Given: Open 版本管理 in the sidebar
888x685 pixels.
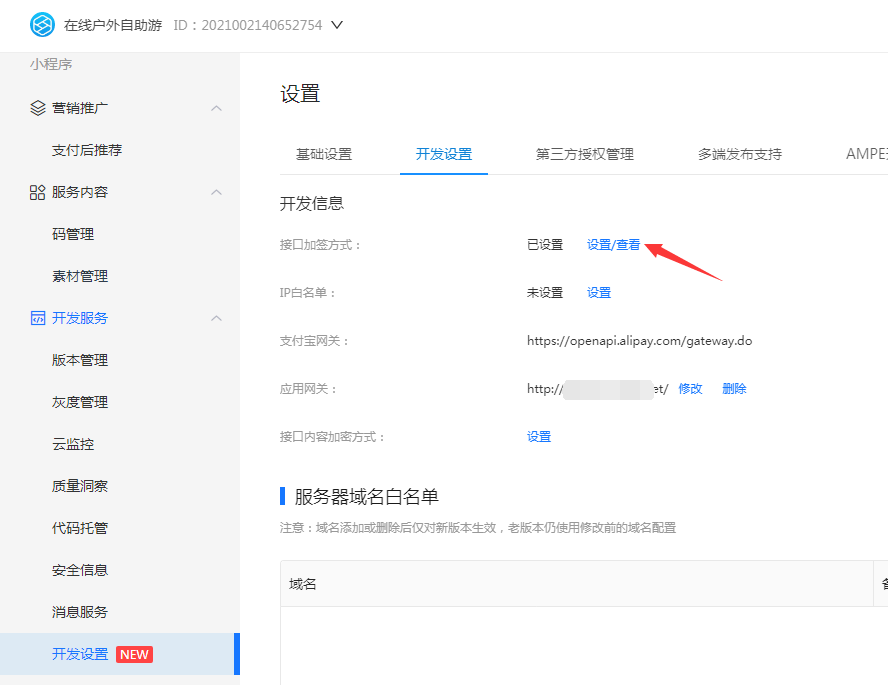Looking at the screenshot, I should click(80, 360).
